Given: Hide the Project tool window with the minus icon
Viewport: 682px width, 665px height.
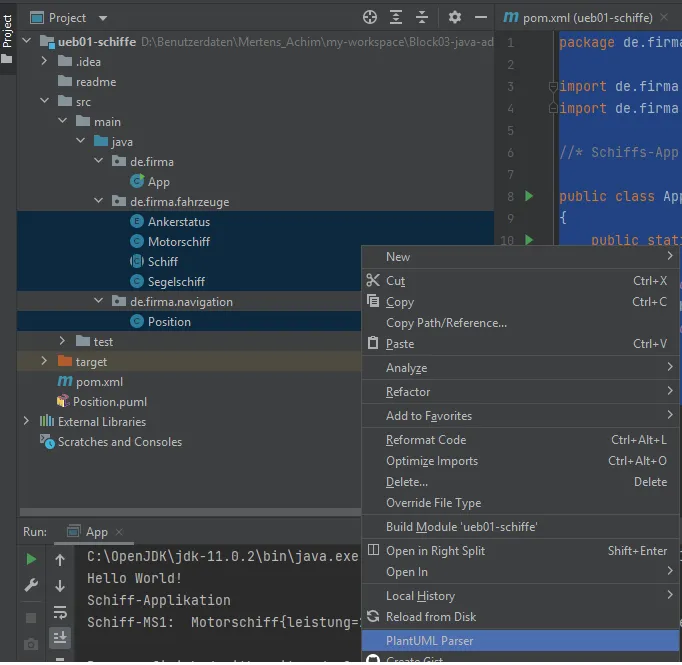Looking at the screenshot, I should coord(481,17).
